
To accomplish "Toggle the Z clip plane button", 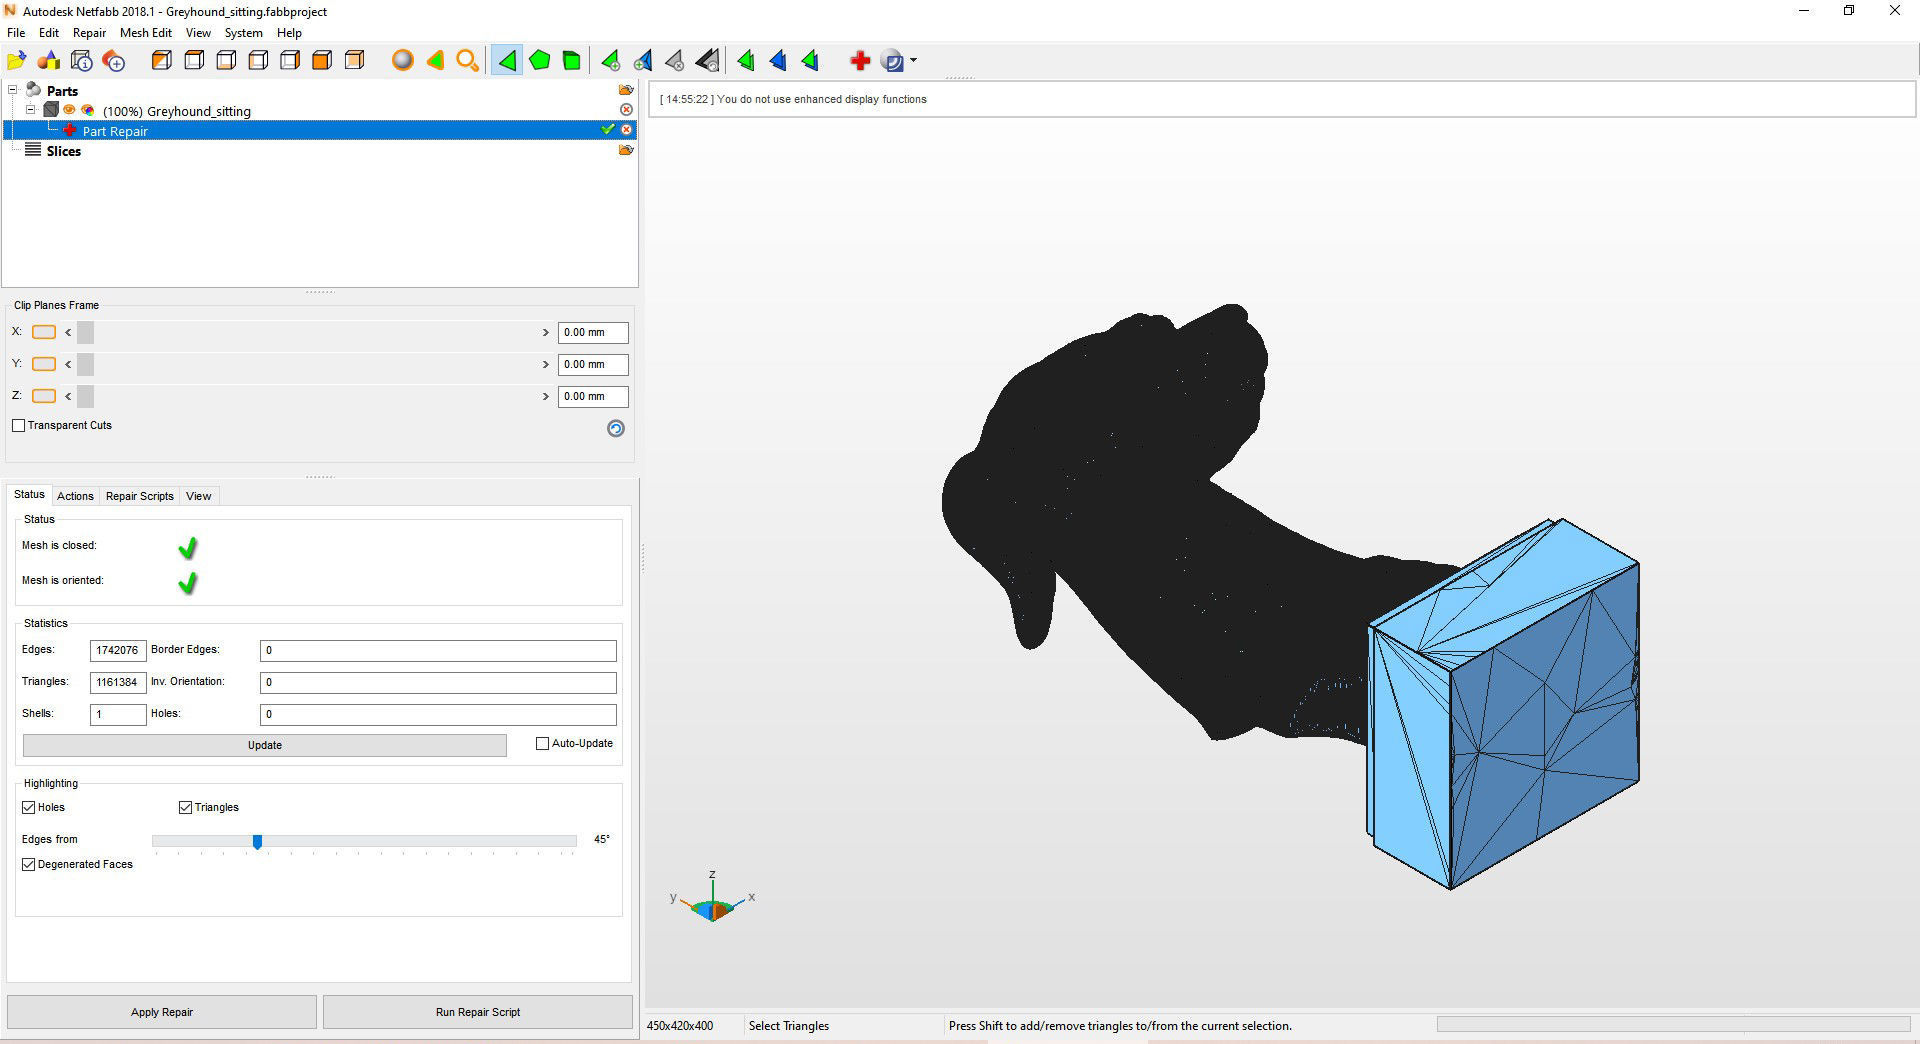I will tap(44, 396).
